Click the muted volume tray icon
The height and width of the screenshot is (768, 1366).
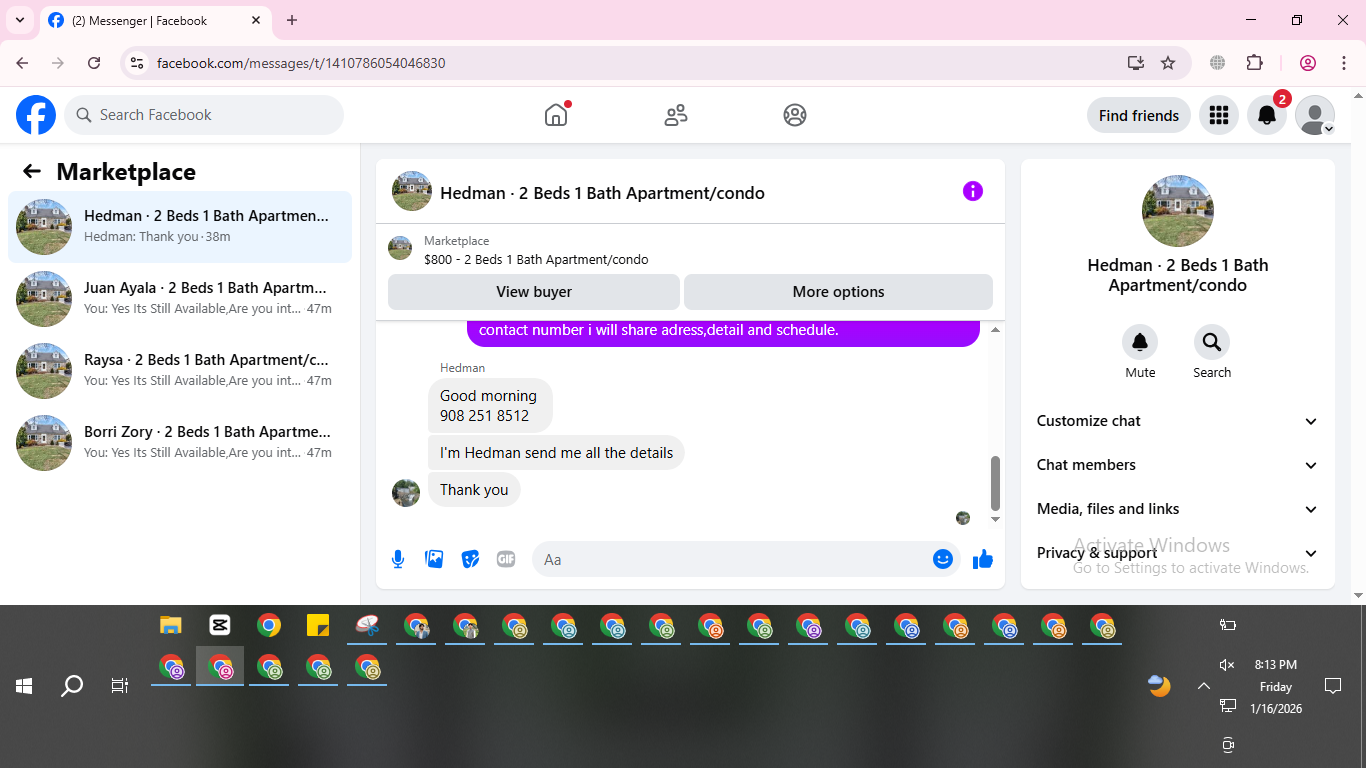pyautogui.click(x=1228, y=665)
